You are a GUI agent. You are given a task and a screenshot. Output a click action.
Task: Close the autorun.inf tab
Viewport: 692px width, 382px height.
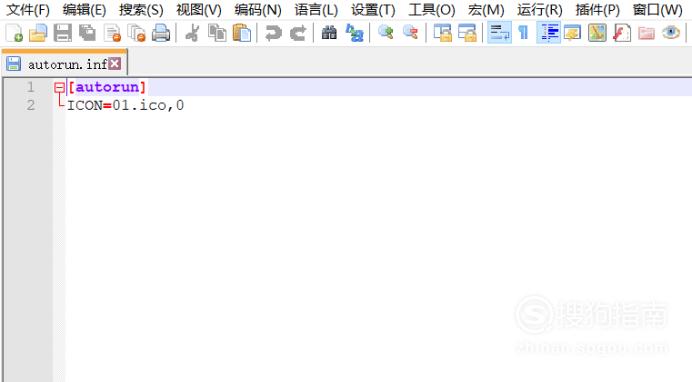coord(115,64)
